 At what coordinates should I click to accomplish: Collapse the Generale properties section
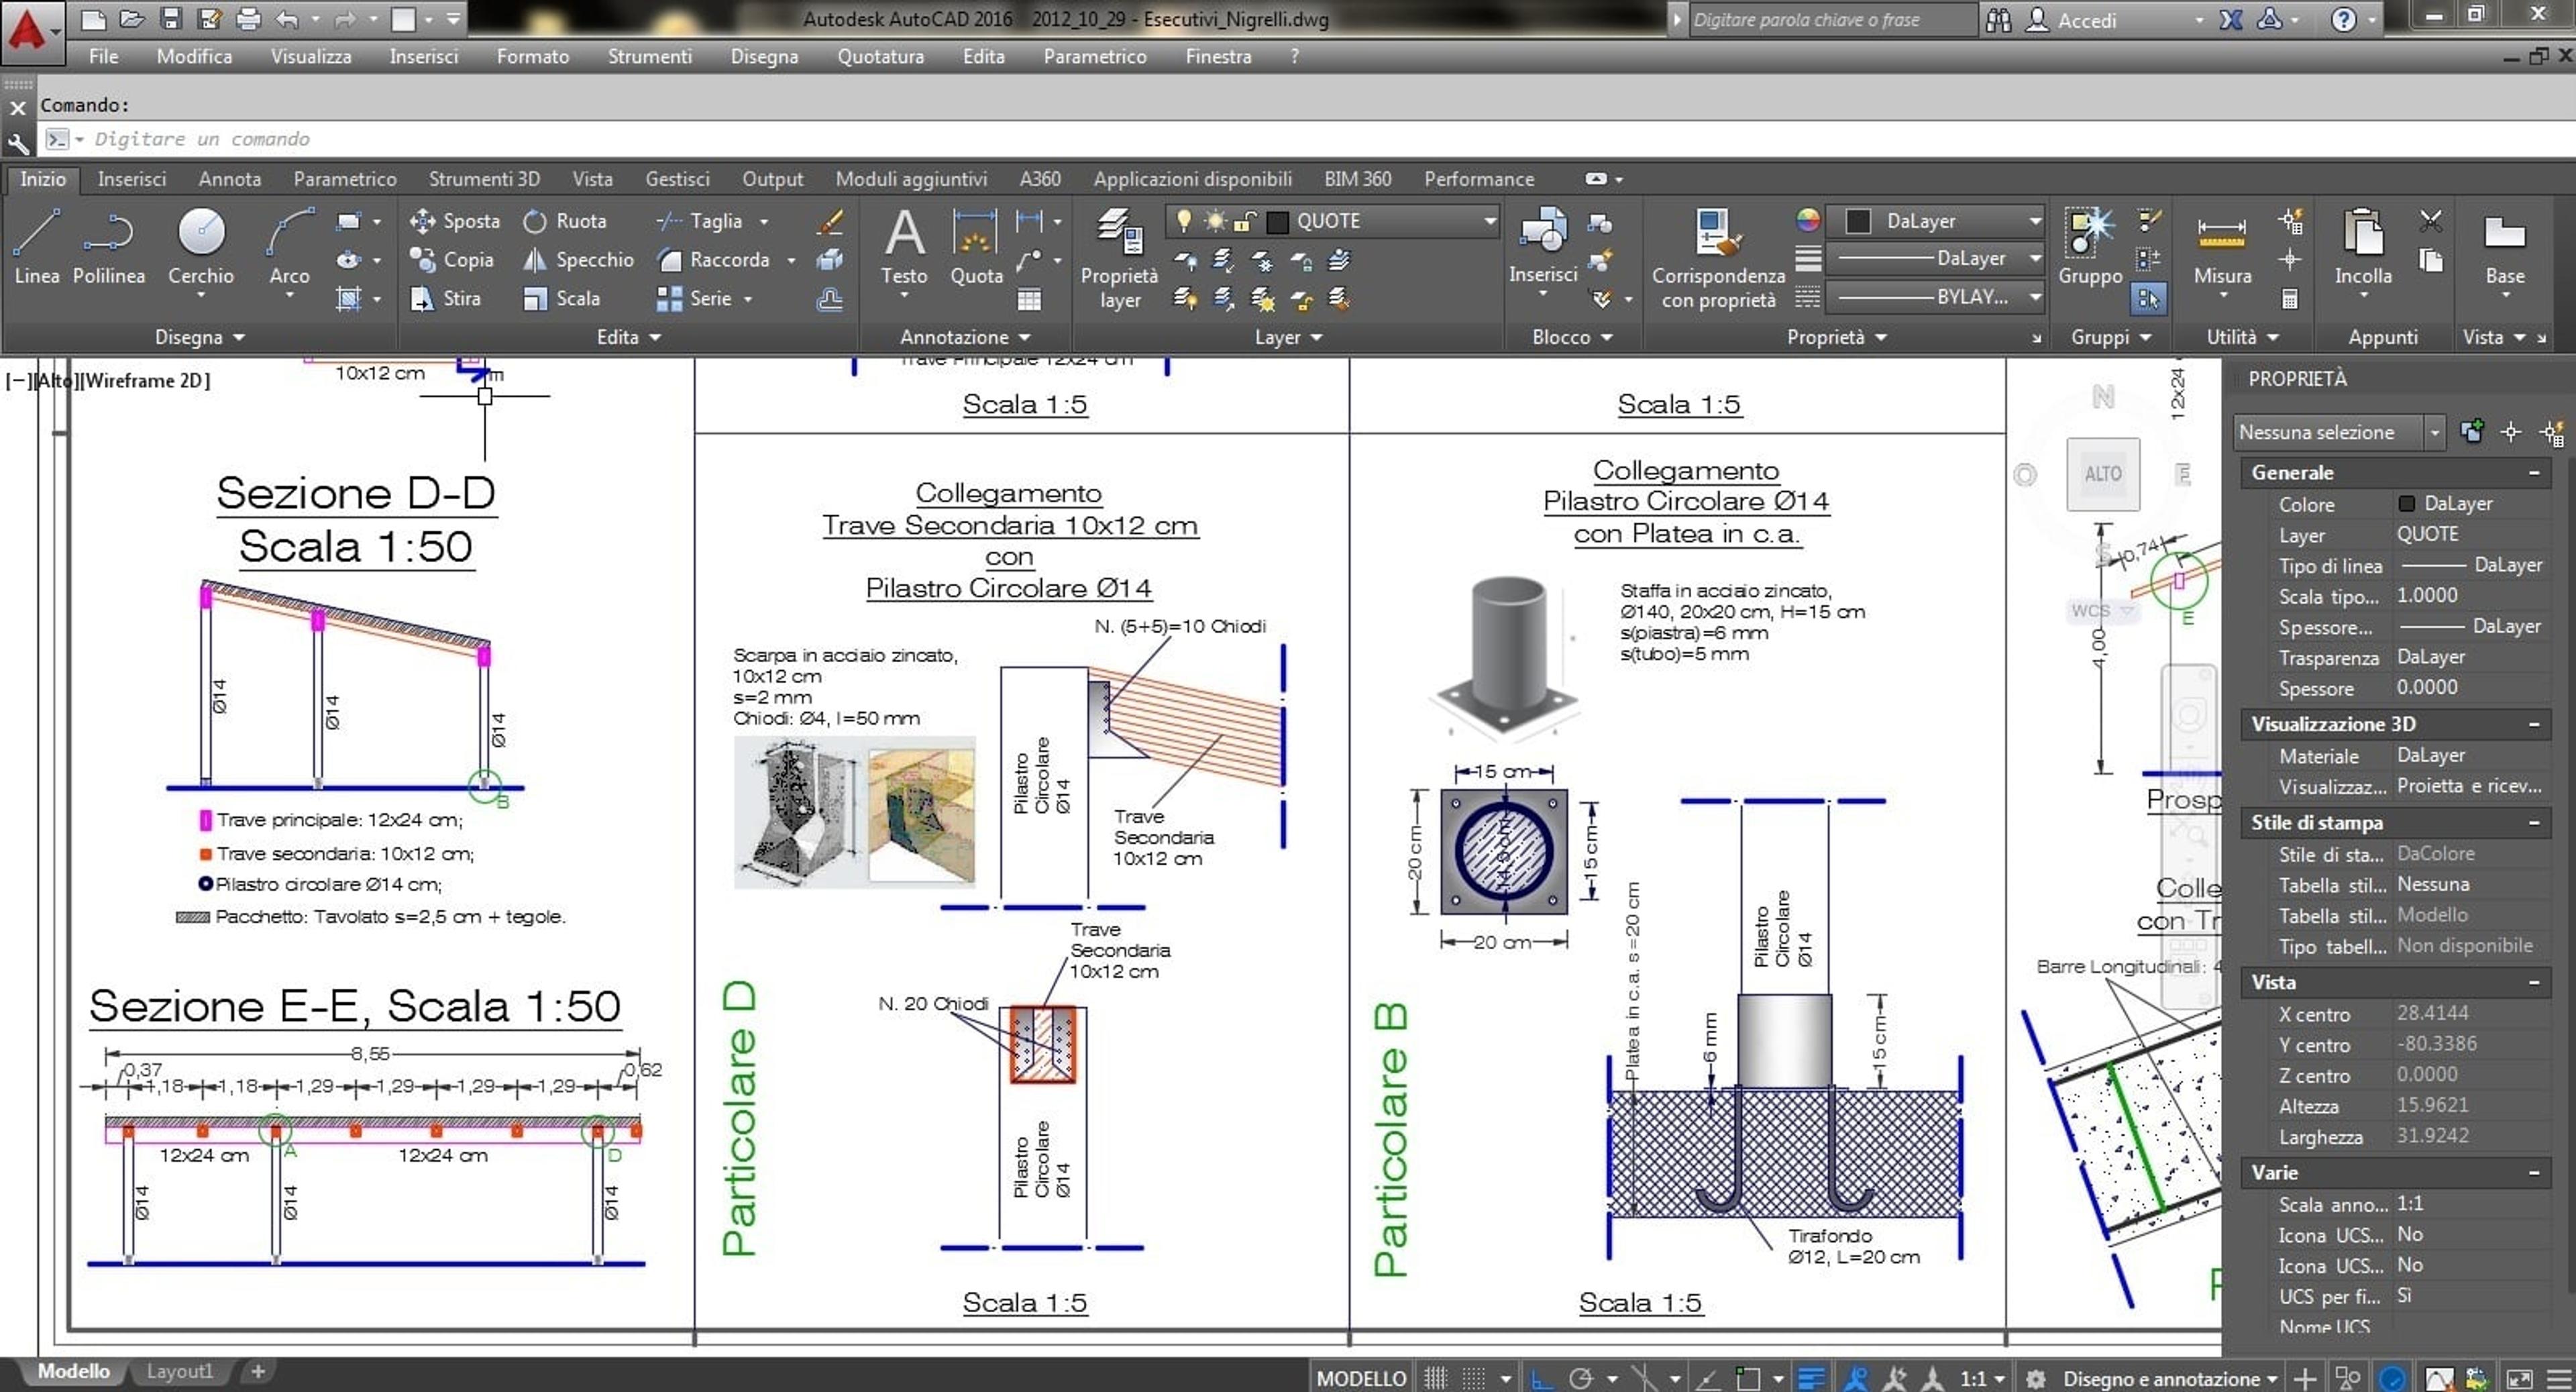2534,473
